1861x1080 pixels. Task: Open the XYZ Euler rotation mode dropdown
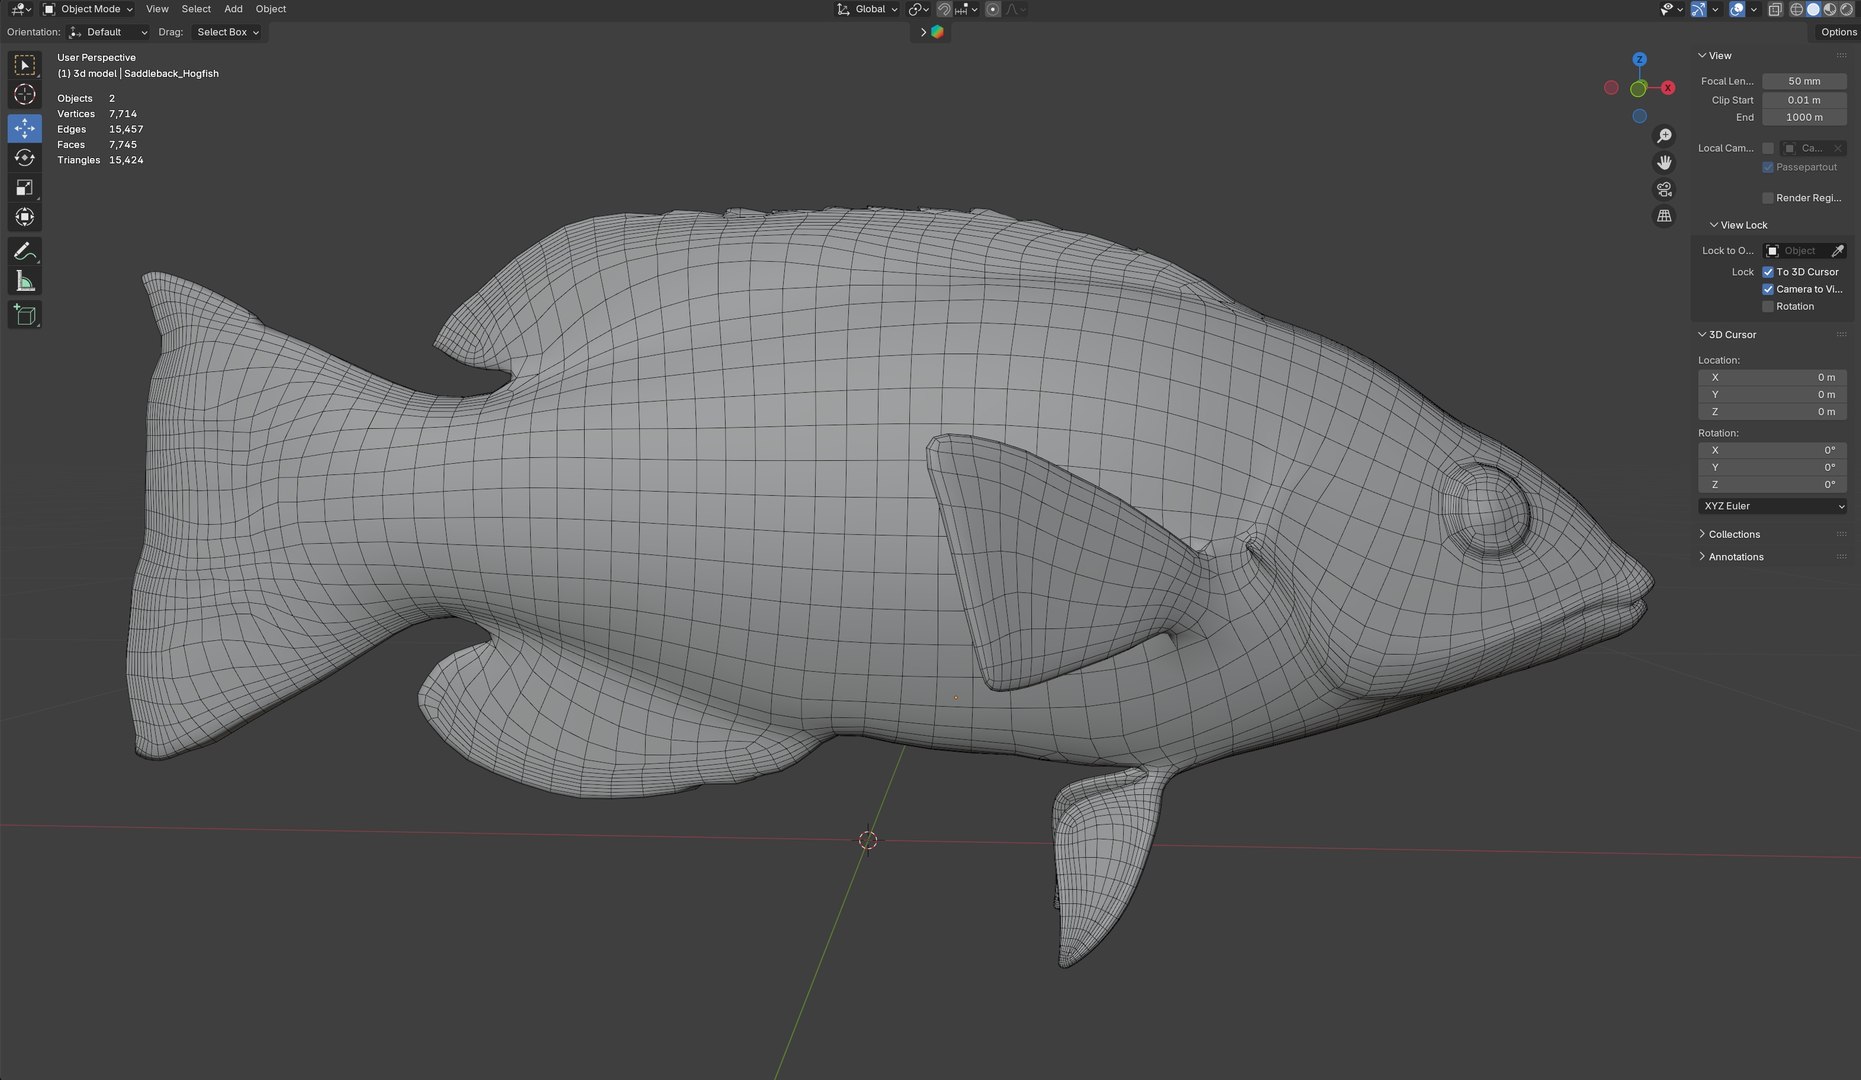1772,506
